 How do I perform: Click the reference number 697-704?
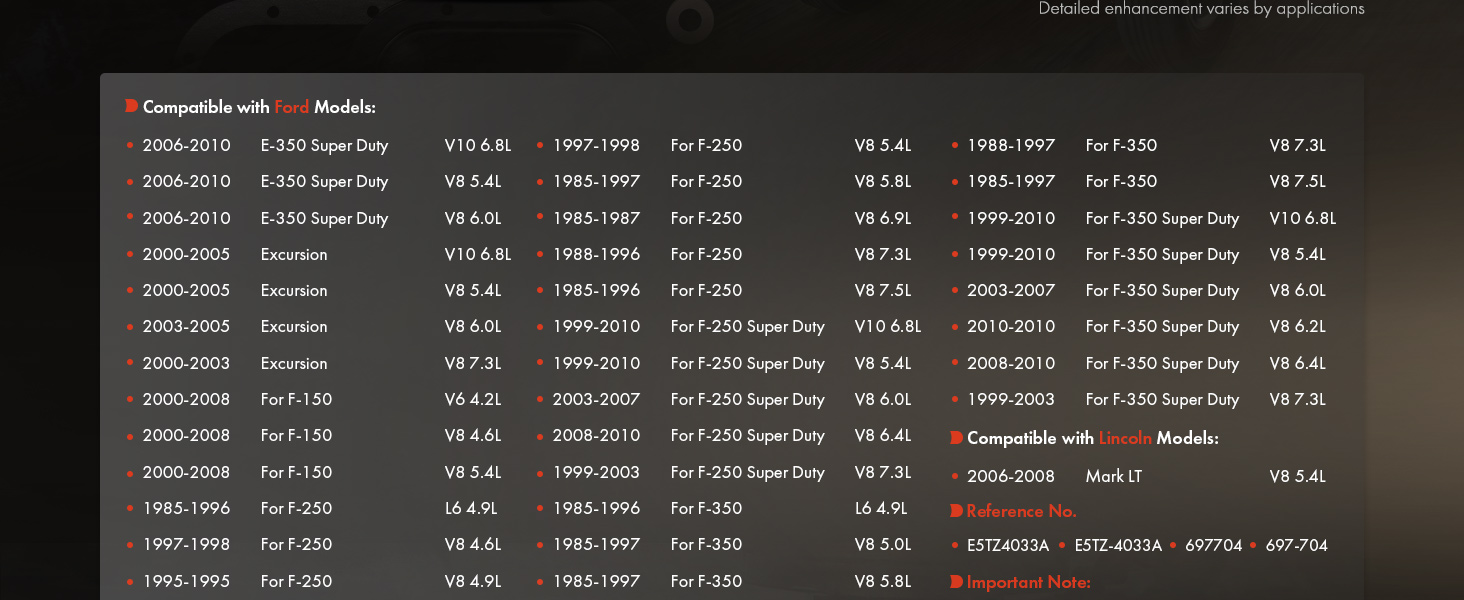1296,545
